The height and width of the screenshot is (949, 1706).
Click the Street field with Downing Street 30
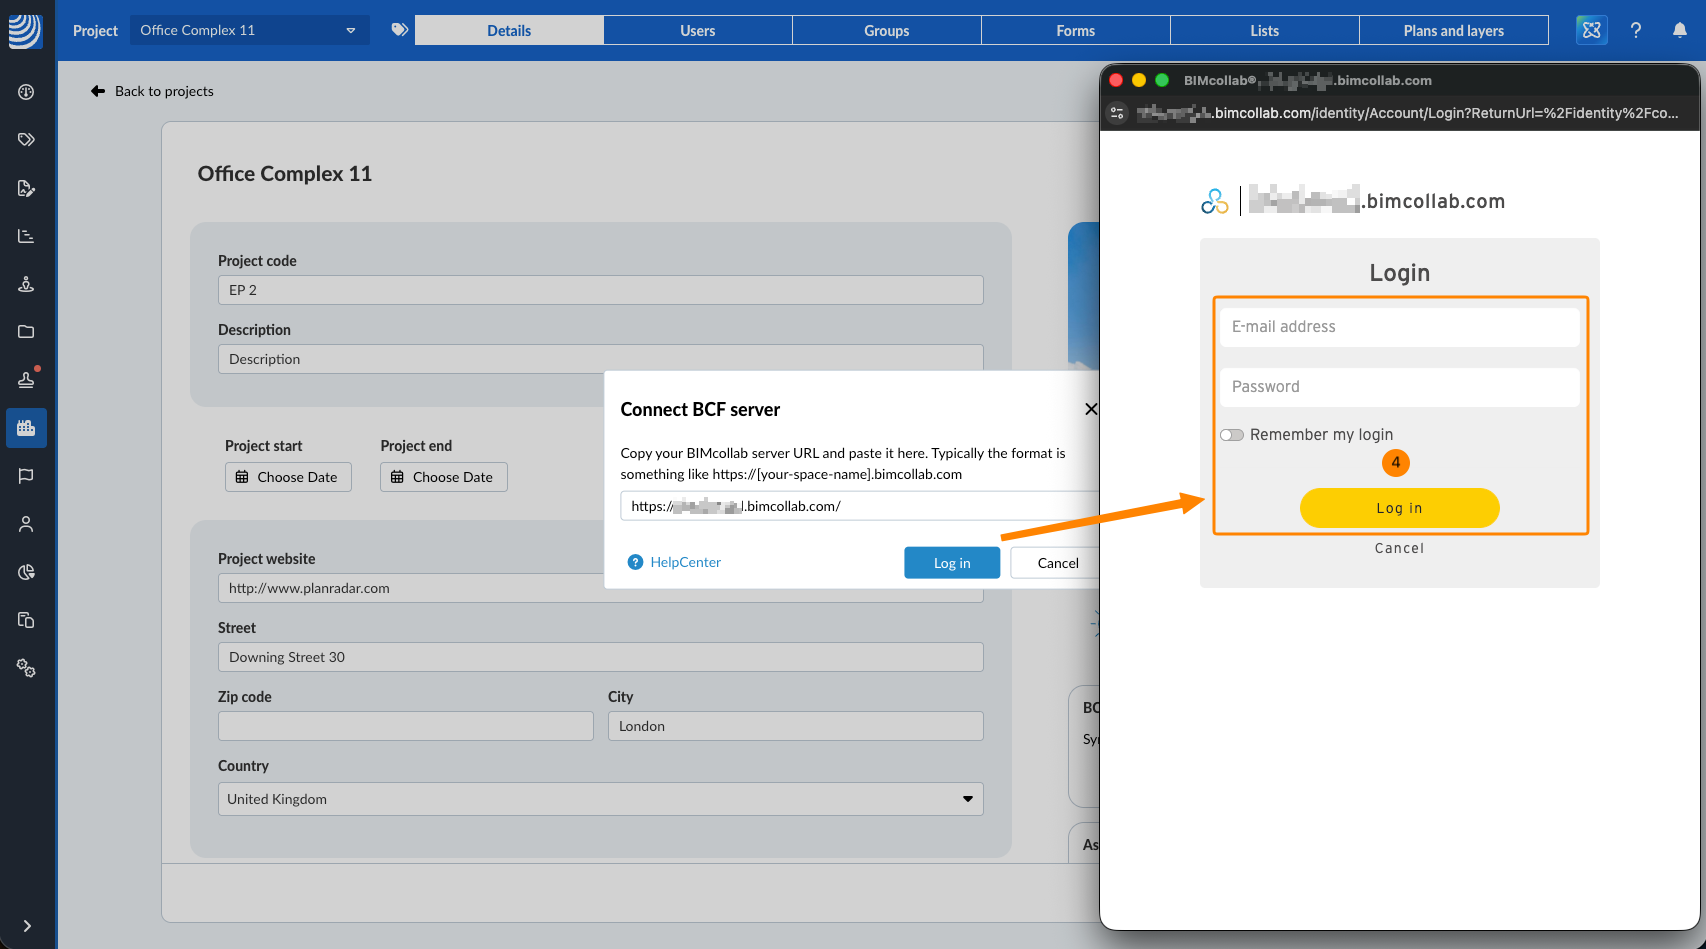[601, 657]
